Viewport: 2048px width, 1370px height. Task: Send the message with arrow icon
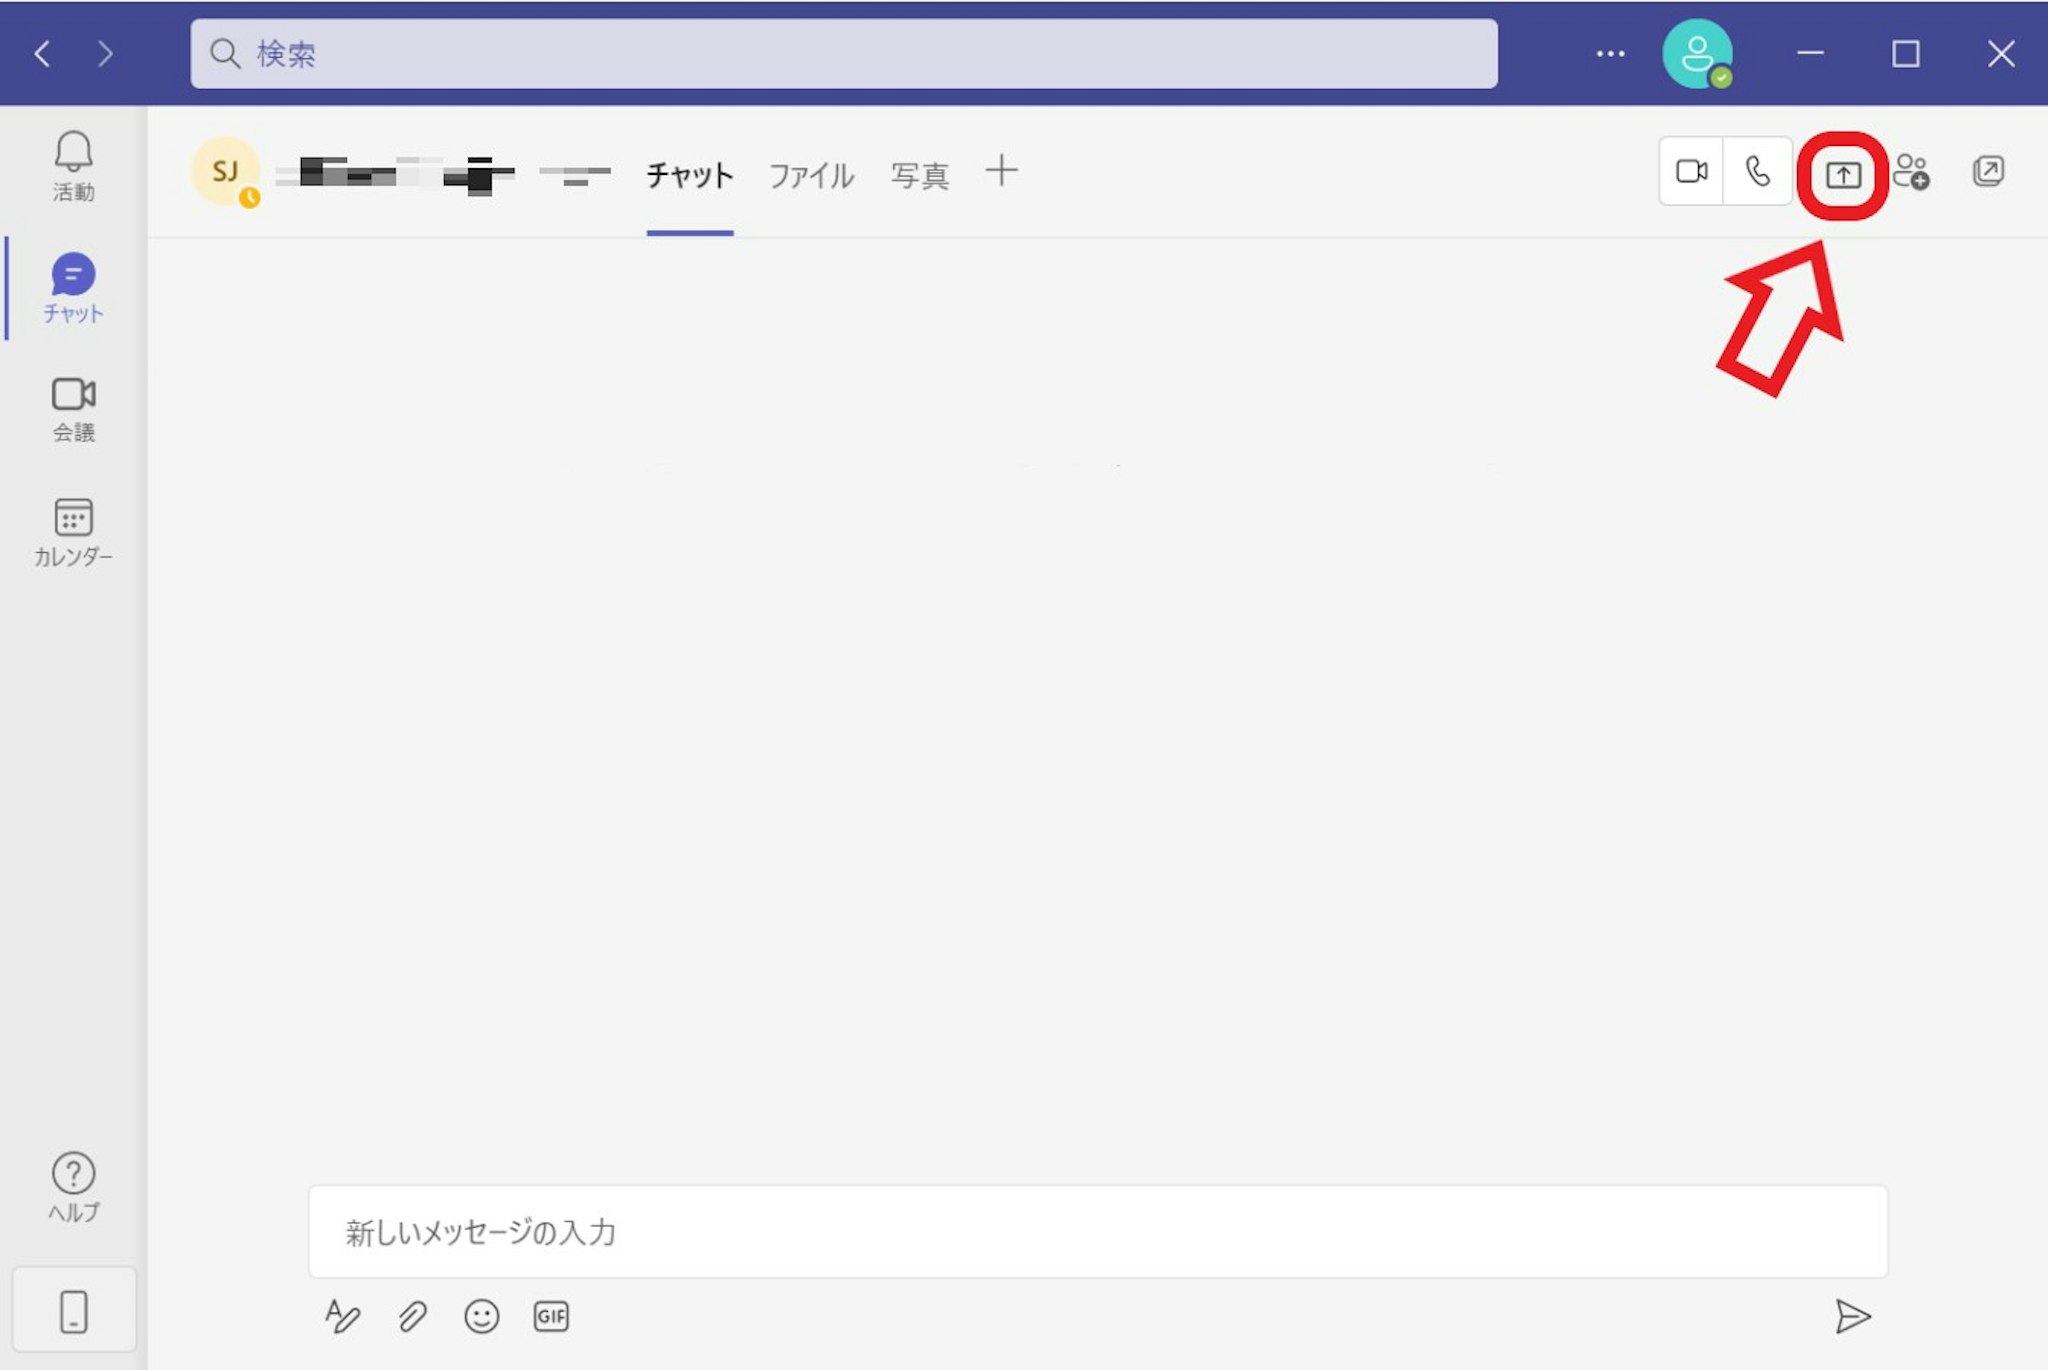click(1852, 1316)
